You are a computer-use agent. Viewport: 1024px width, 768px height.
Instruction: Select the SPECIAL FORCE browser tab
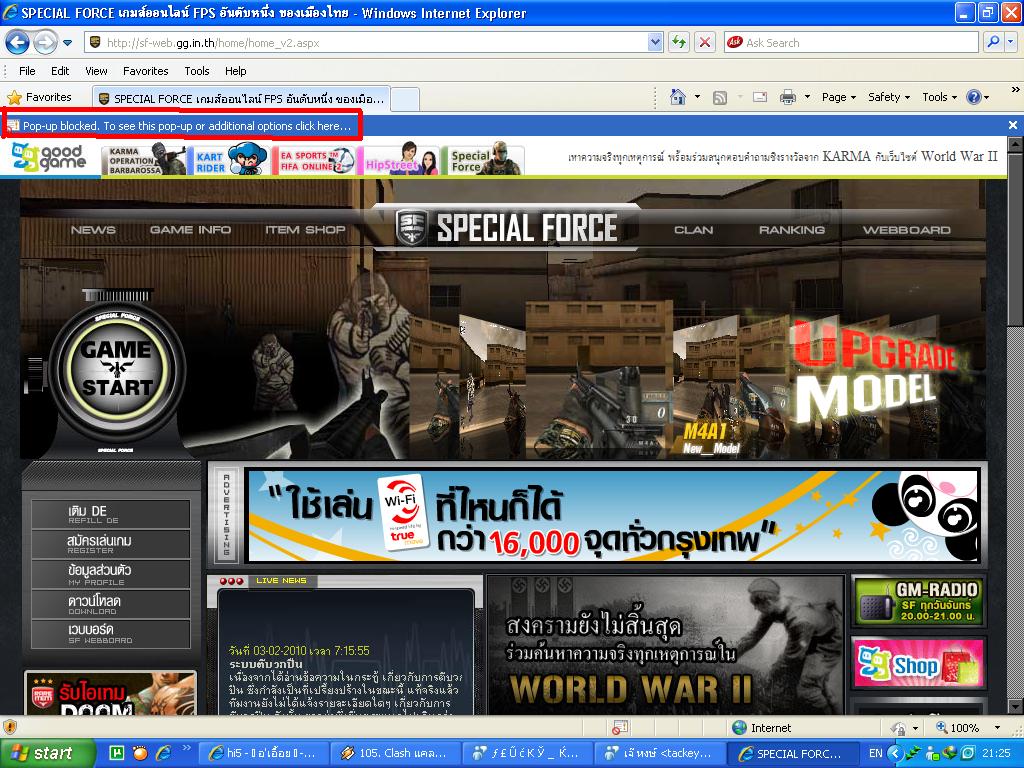pyautogui.click(x=241, y=99)
